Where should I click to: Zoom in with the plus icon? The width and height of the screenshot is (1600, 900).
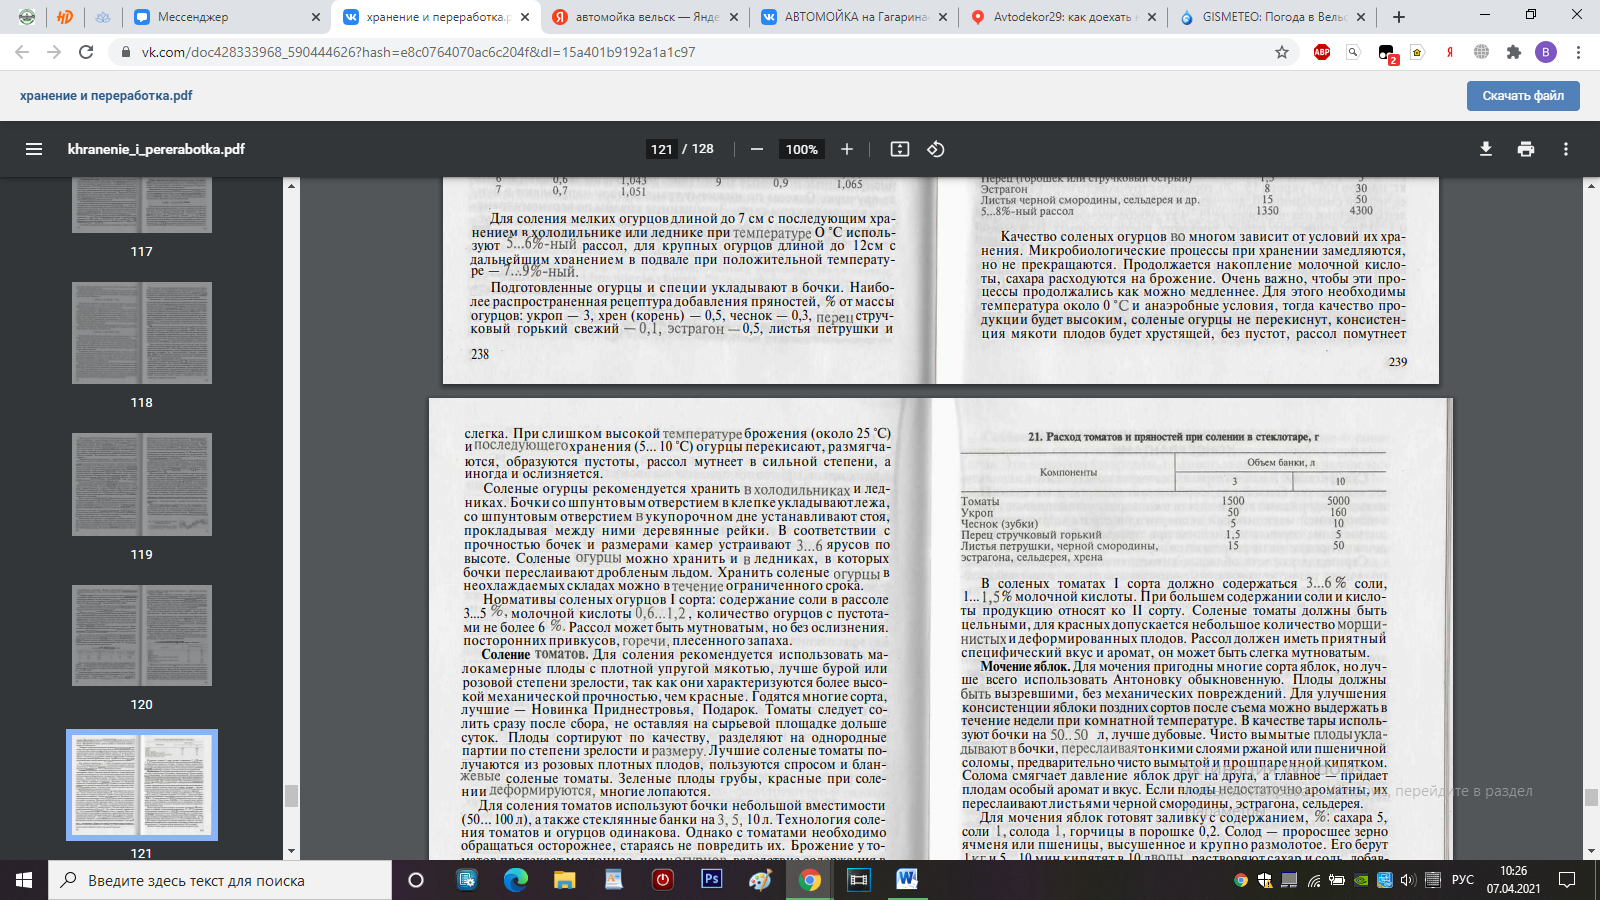coord(847,149)
